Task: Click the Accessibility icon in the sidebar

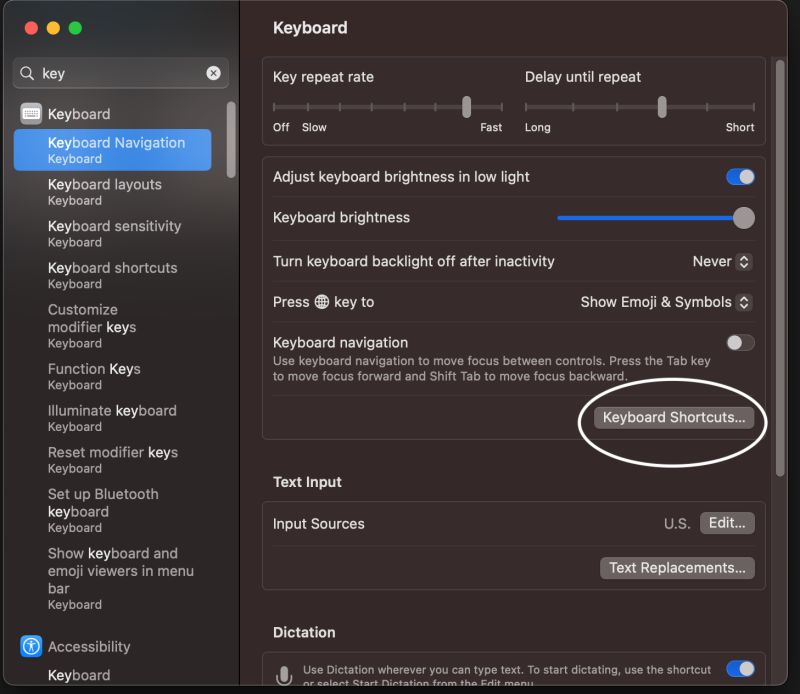Action: pyautogui.click(x=30, y=647)
